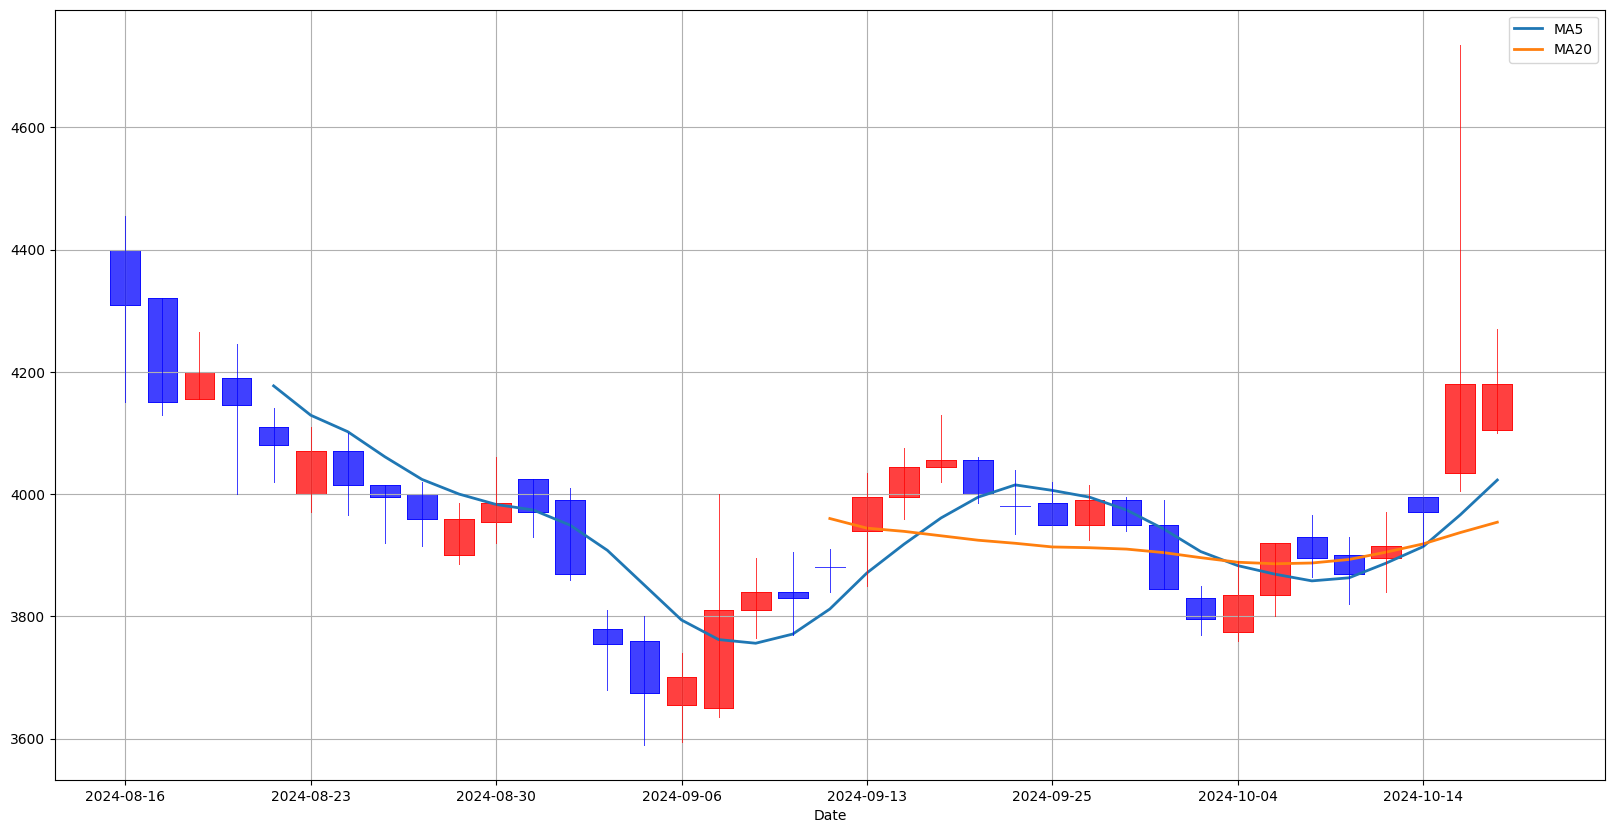The width and height of the screenshot is (1614, 833).
Task: Click the 2024-10-14 date tick label
Action: (x=1423, y=796)
